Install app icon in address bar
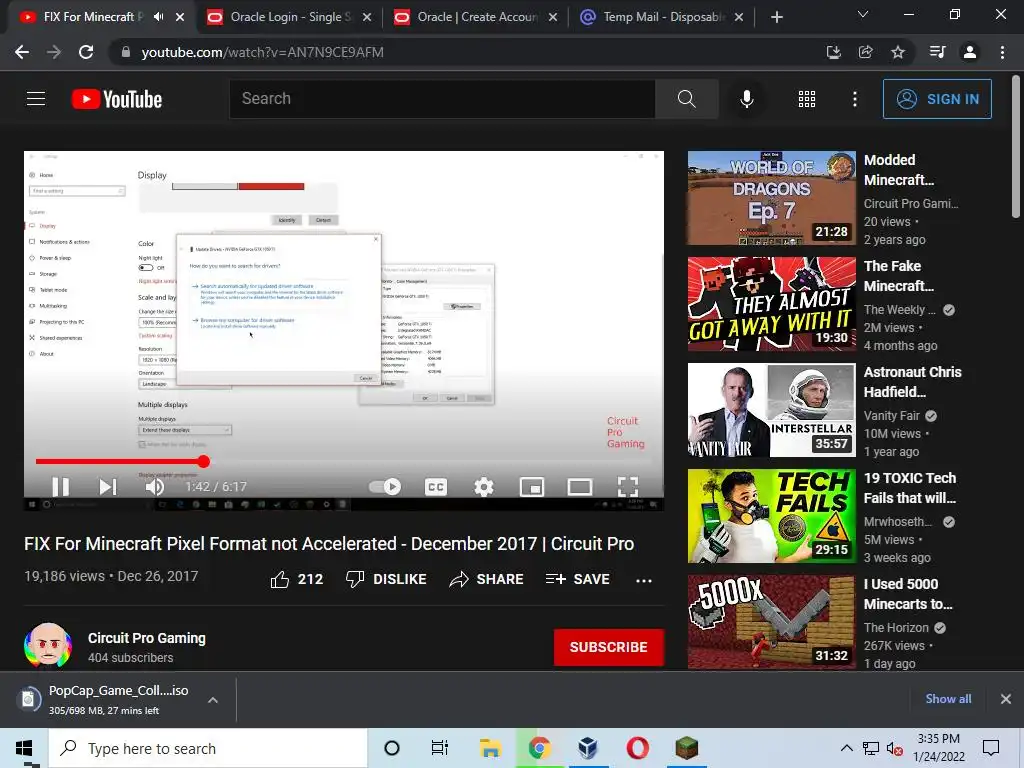Viewport: 1024px width, 768px height. pyautogui.click(x=833, y=52)
